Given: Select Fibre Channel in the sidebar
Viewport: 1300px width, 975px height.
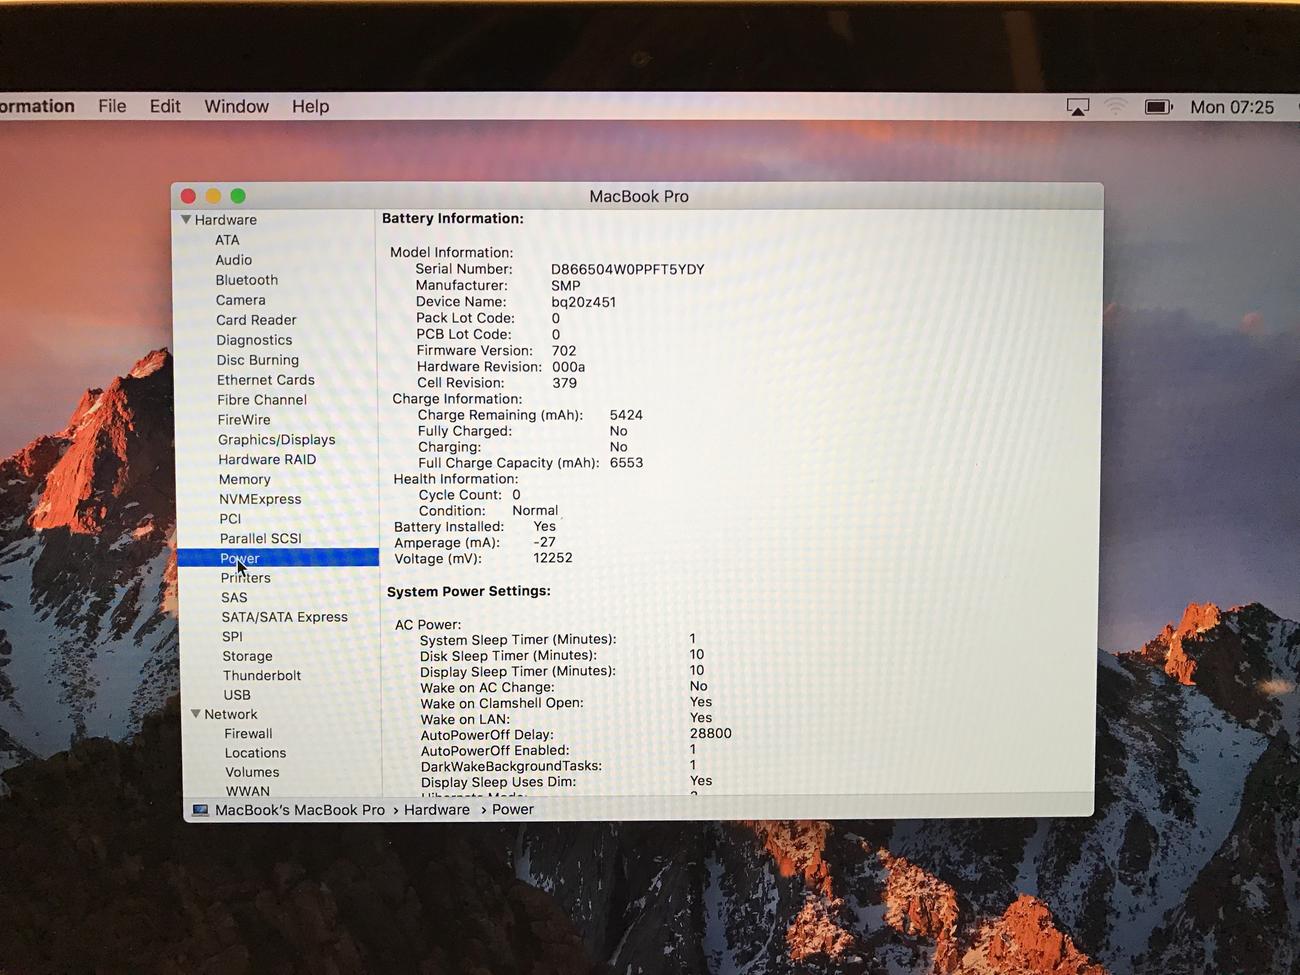Looking at the screenshot, I should [262, 400].
